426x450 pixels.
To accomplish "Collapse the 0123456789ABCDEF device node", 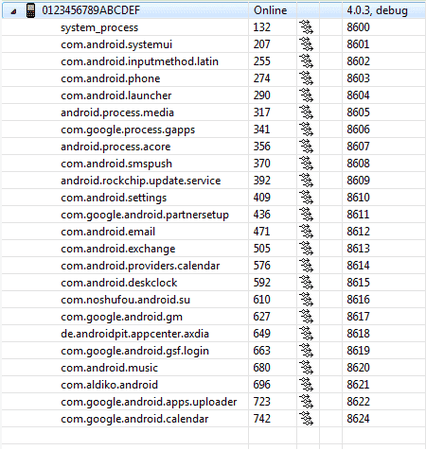I will tap(13, 12).
